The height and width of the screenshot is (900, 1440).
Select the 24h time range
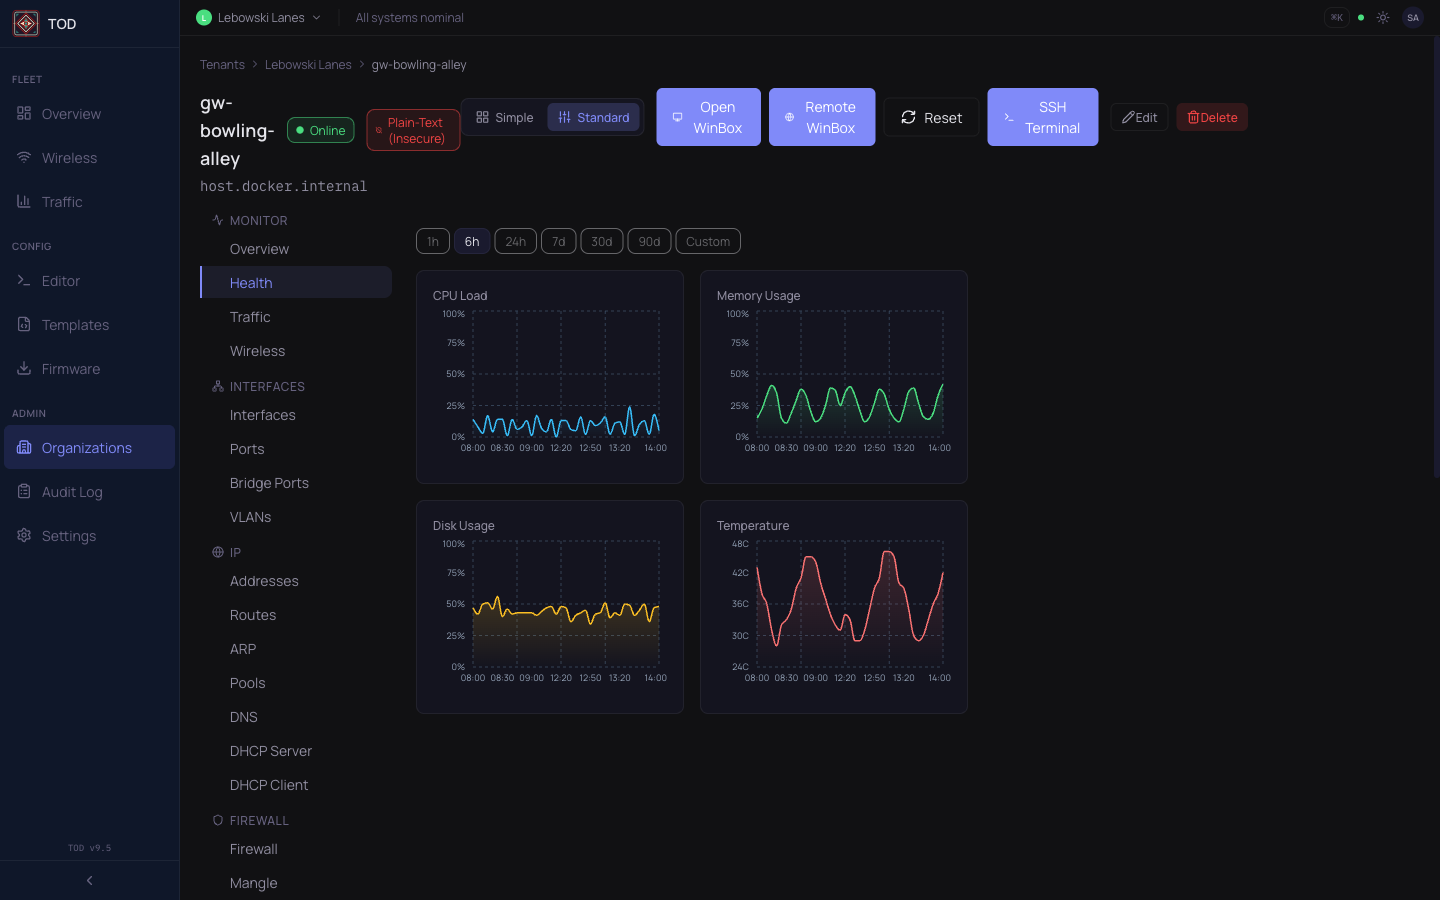coord(515,241)
